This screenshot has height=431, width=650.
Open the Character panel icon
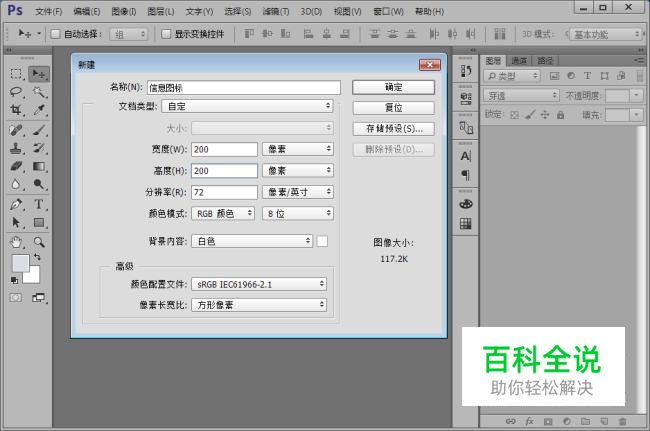pyautogui.click(x=466, y=156)
